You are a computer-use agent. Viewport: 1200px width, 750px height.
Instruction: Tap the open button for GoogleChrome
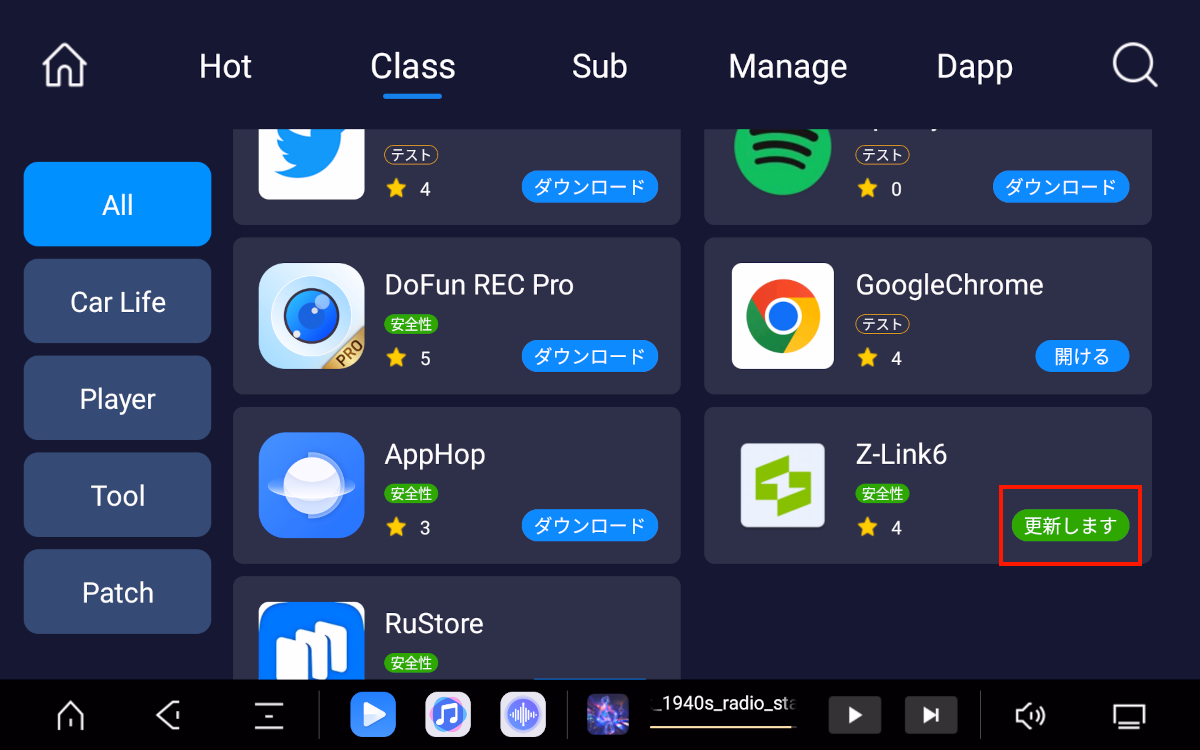pyautogui.click(x=1082, y=356)
